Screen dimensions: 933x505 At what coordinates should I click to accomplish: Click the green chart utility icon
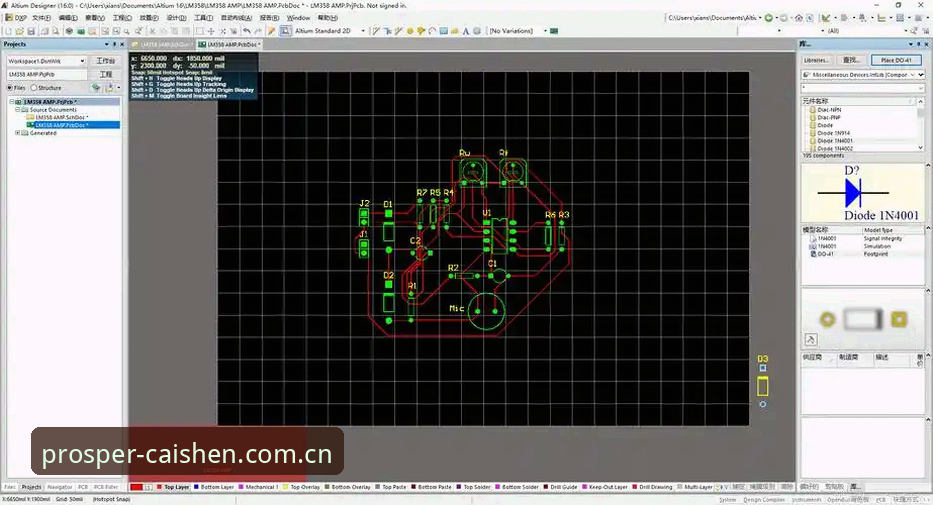click(826, 18)
